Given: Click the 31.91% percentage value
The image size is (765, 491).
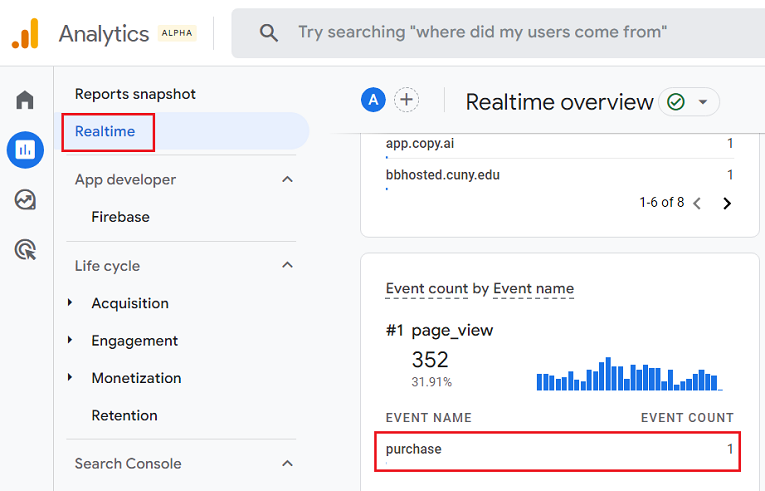Looking at the screenshot, I should click(431, 382).
